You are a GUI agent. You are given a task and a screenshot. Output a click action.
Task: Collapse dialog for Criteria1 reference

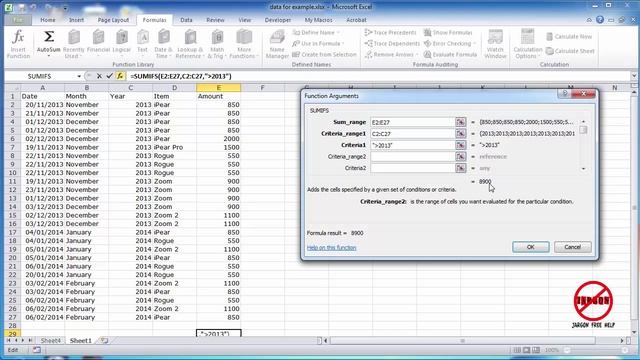pos(460,145)
